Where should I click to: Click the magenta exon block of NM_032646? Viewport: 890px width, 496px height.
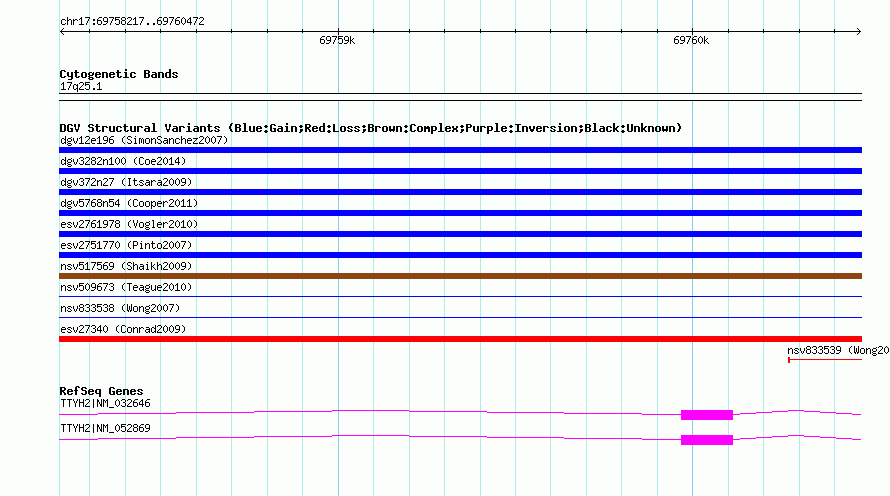pyautogui.click(x=707, y=415)
